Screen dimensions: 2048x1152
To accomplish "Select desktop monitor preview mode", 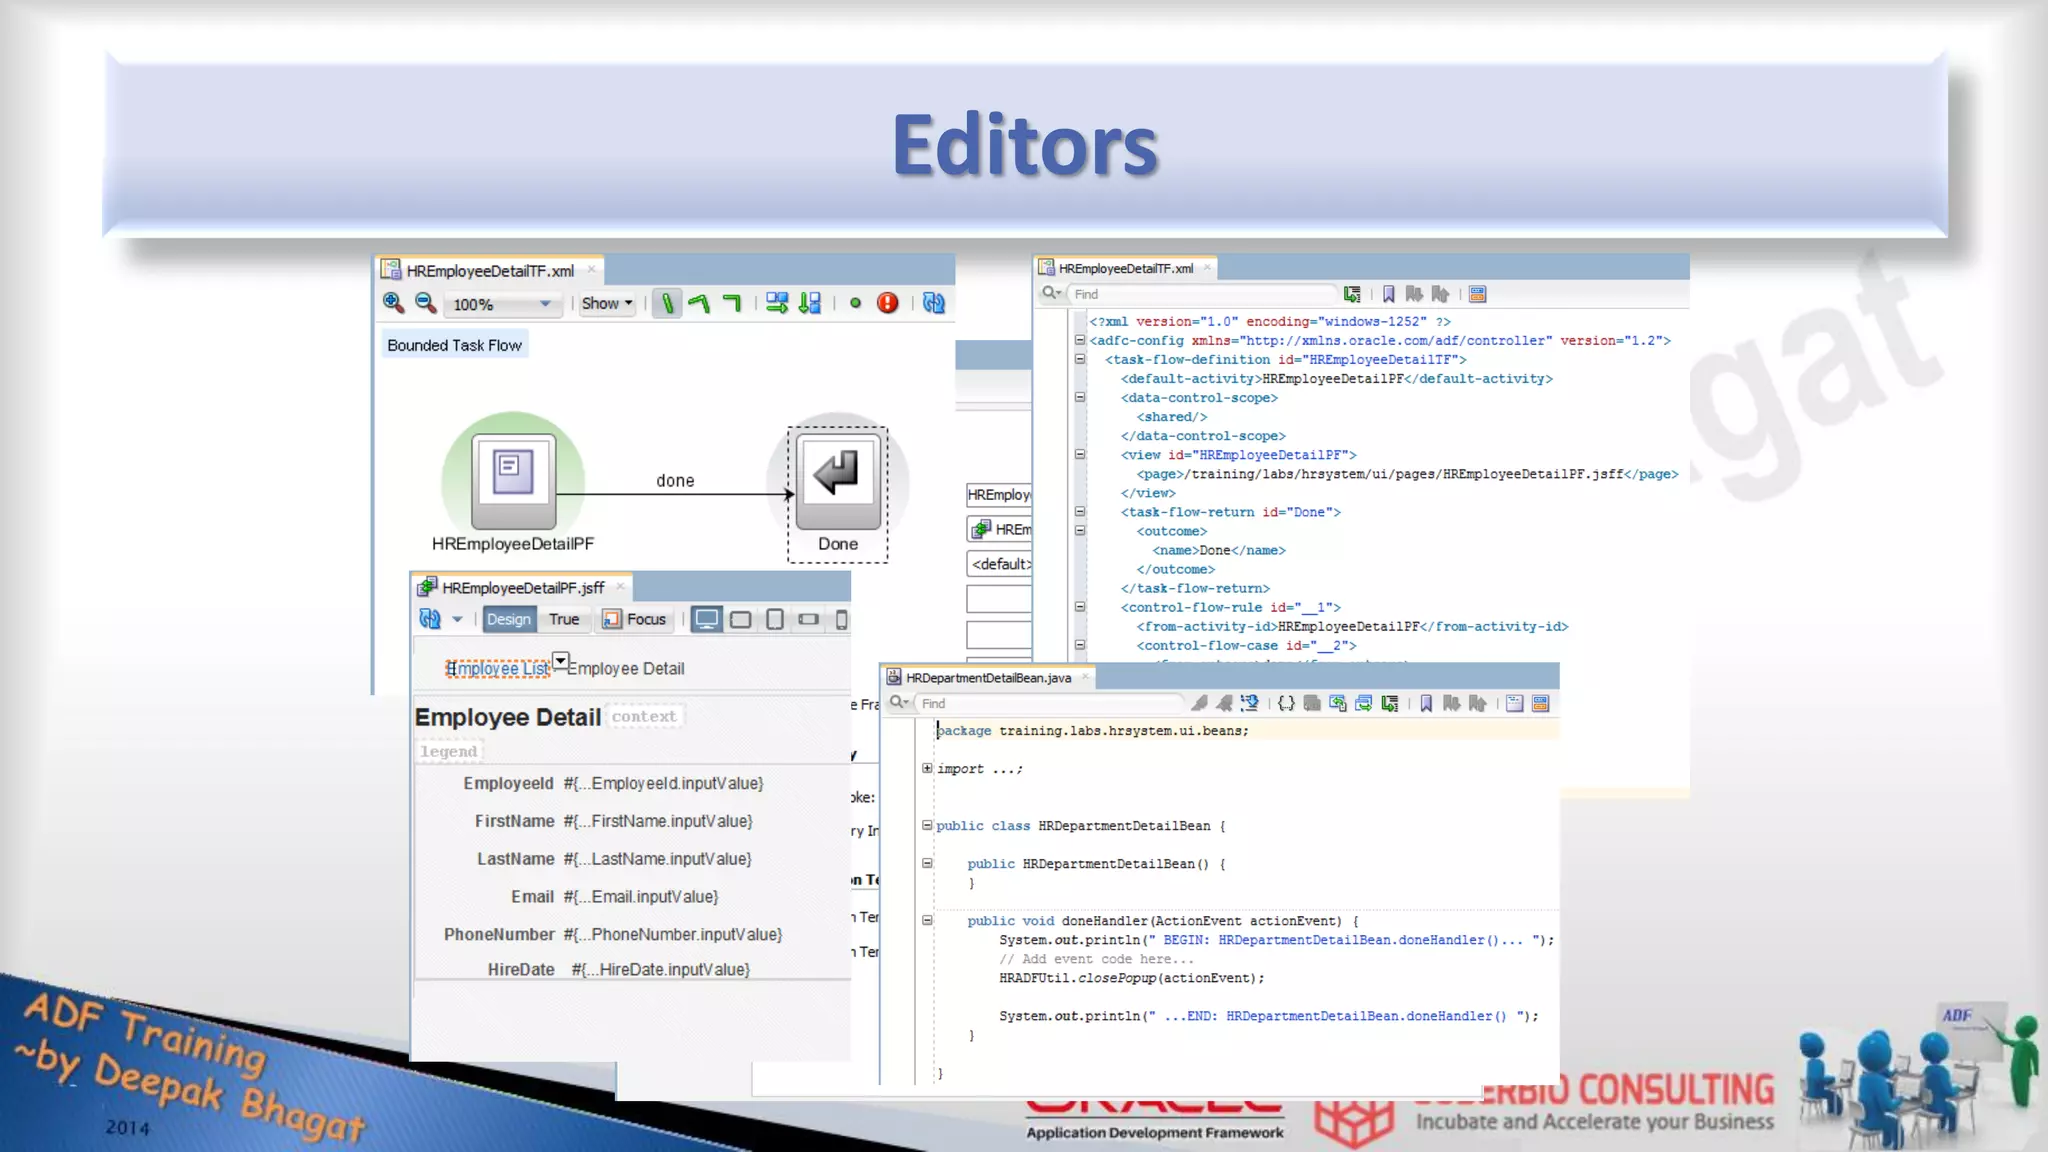I will (x=706, y=619).
